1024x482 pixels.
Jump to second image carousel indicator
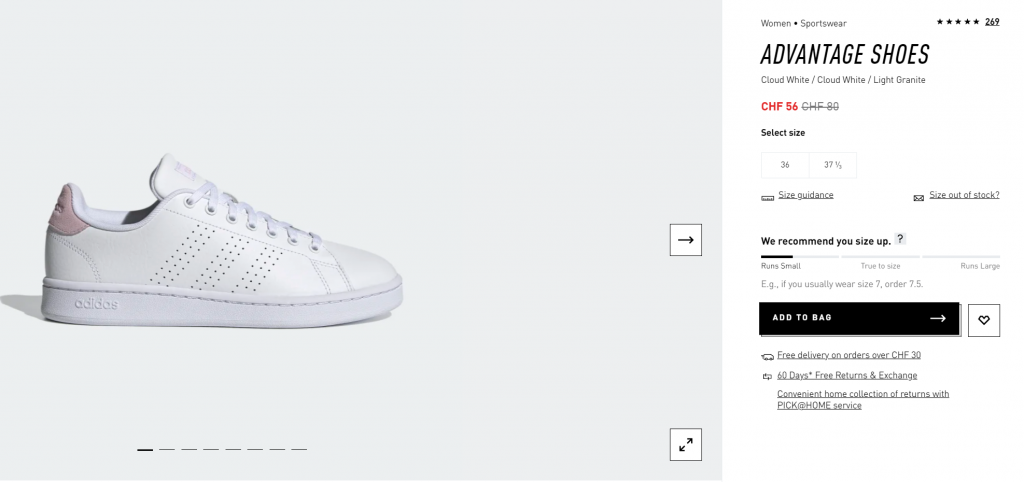[167, 449]
